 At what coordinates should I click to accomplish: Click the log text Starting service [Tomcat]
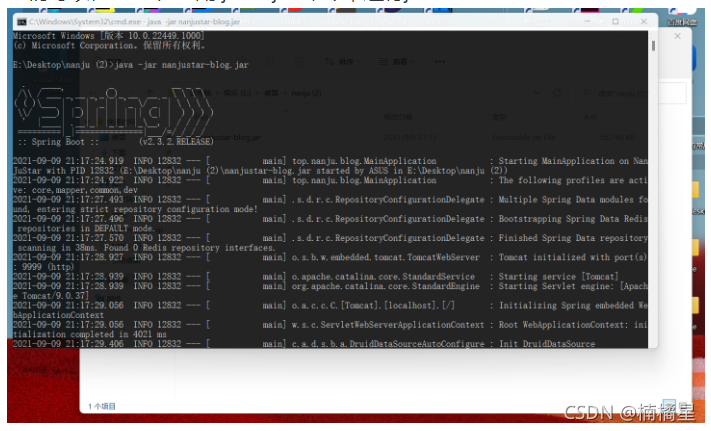[558, 276]
